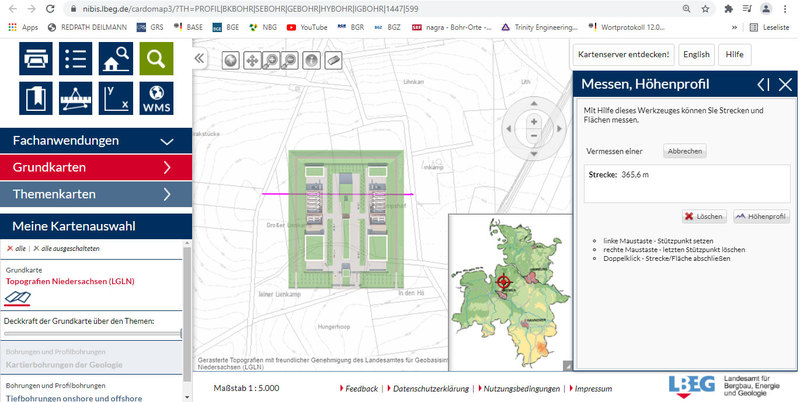Image resolution: width=800 pixels, height=402 pixels.
Task: Open the Hilfe menu
Action: pos(734,54)
